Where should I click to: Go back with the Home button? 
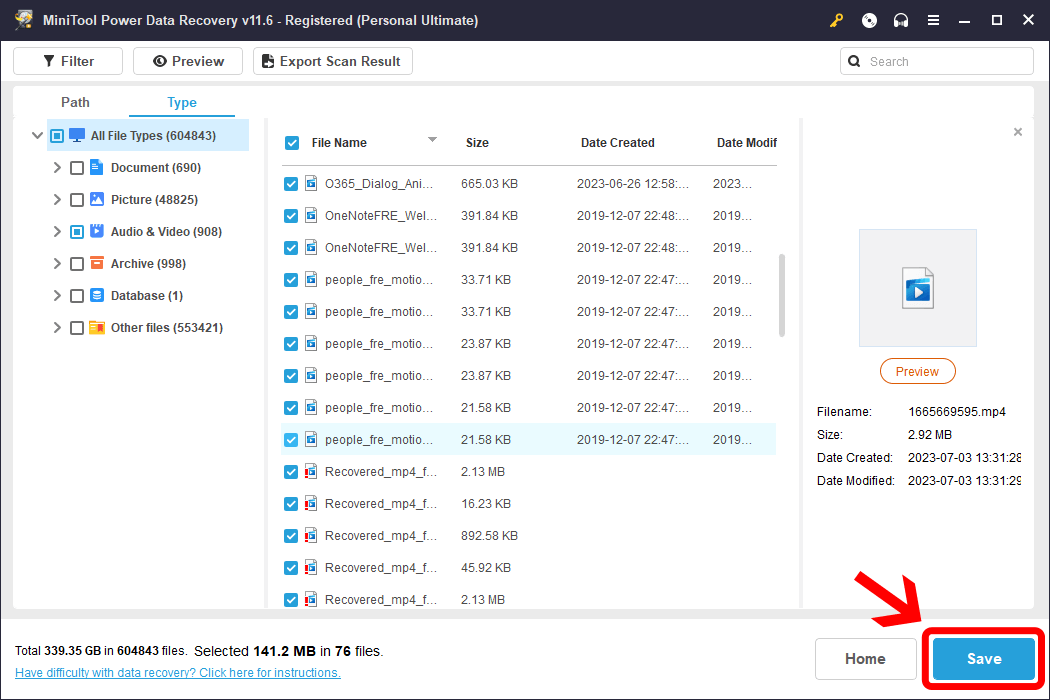(865, 658)
